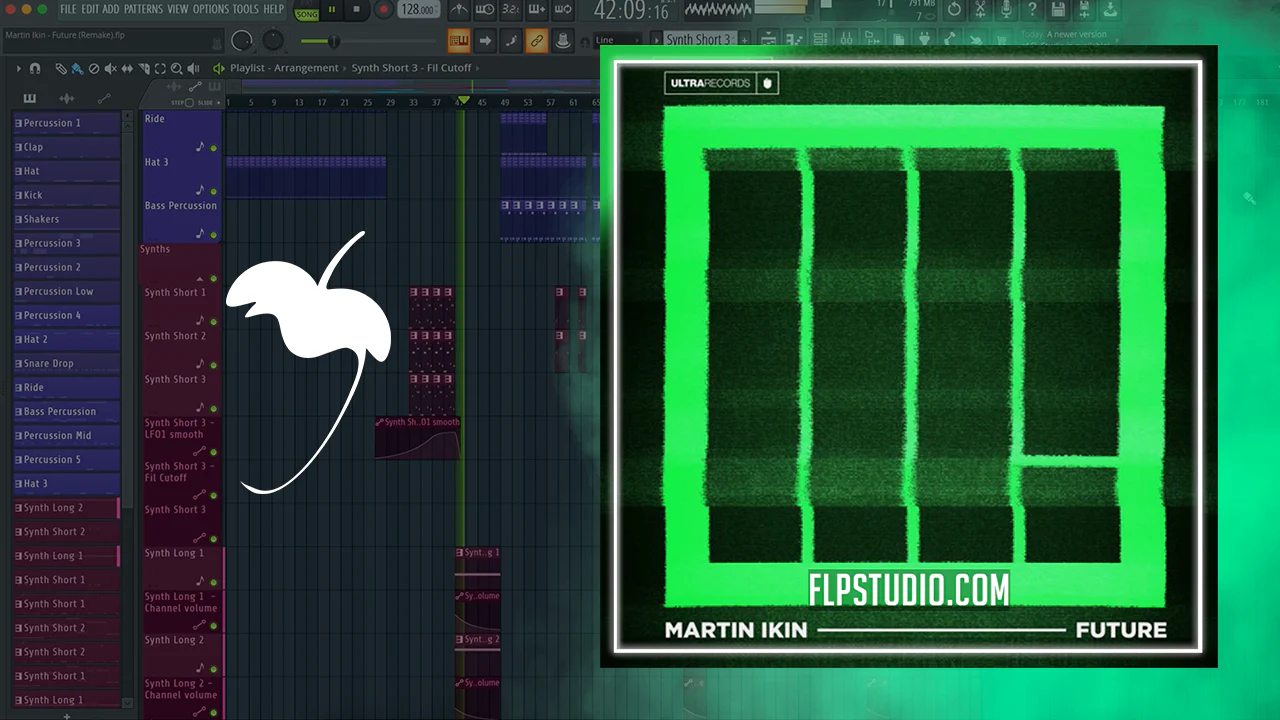Select the Mute tool
Viewport: 1280px width, 720px height.
point(111,68)
